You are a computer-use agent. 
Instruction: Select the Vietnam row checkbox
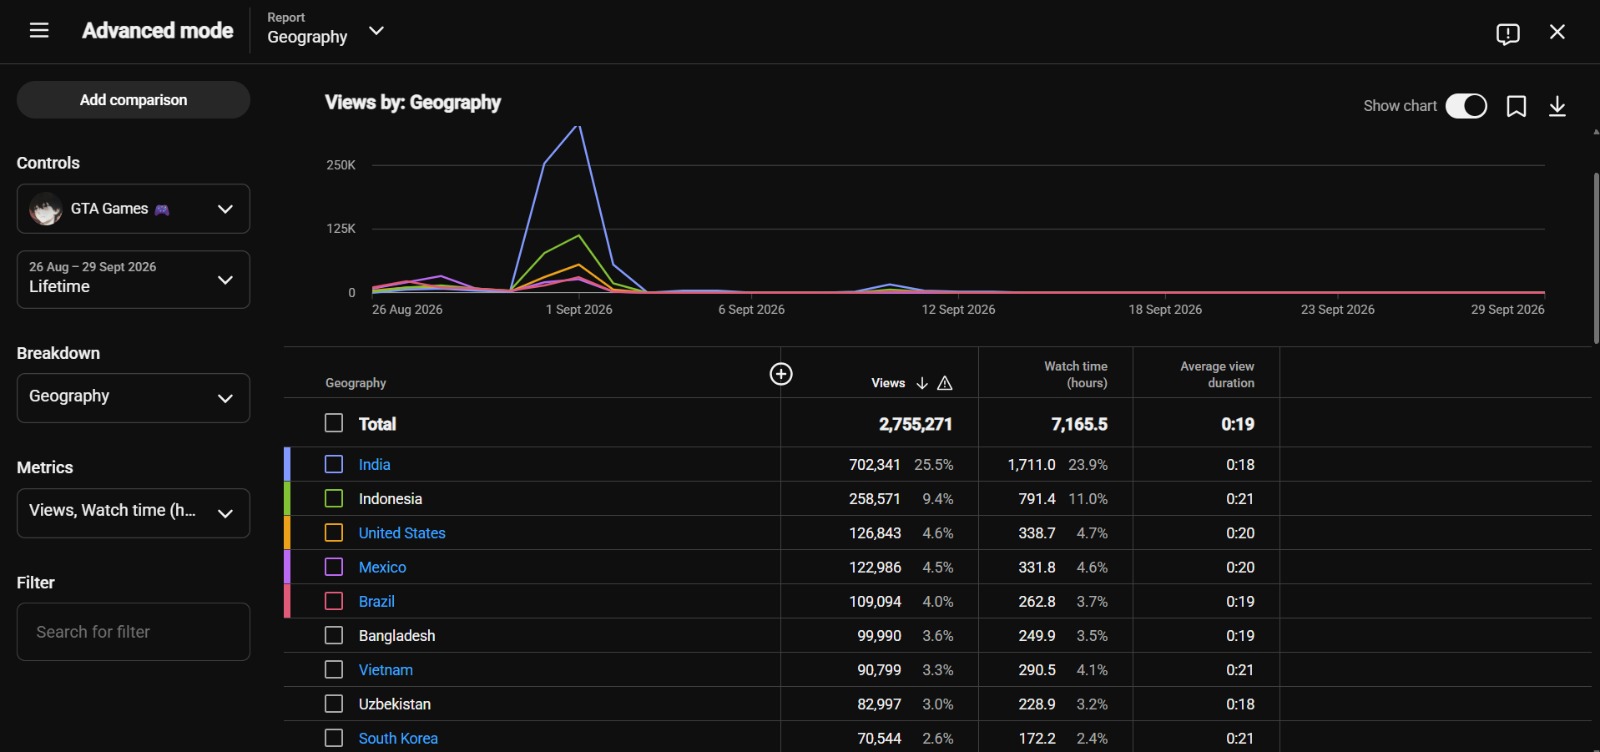tap(334, 670)
